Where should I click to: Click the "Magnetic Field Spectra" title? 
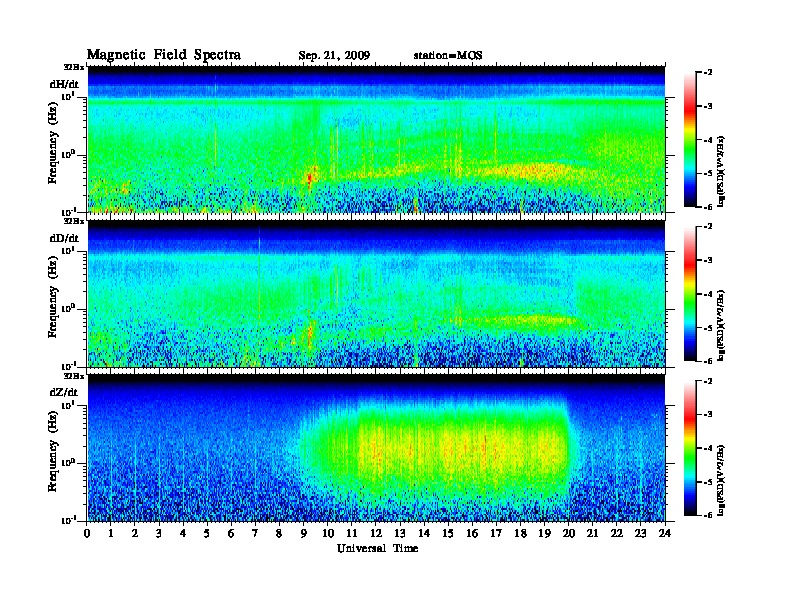point(164,55)
